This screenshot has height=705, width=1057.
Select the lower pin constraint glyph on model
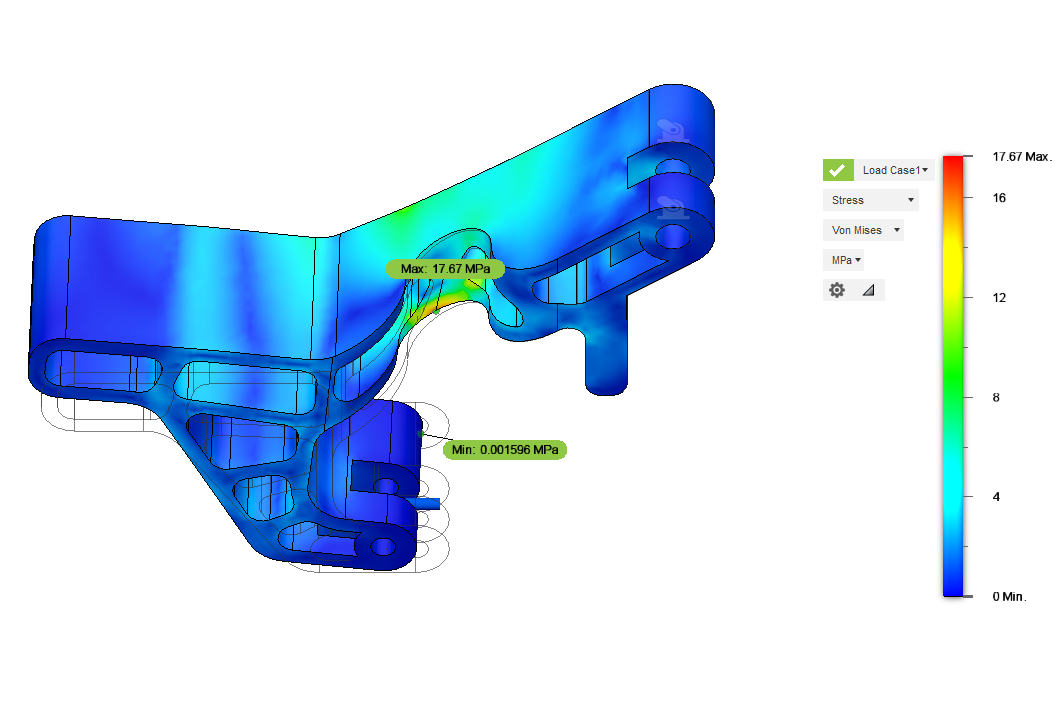click(x=671, y=207)
